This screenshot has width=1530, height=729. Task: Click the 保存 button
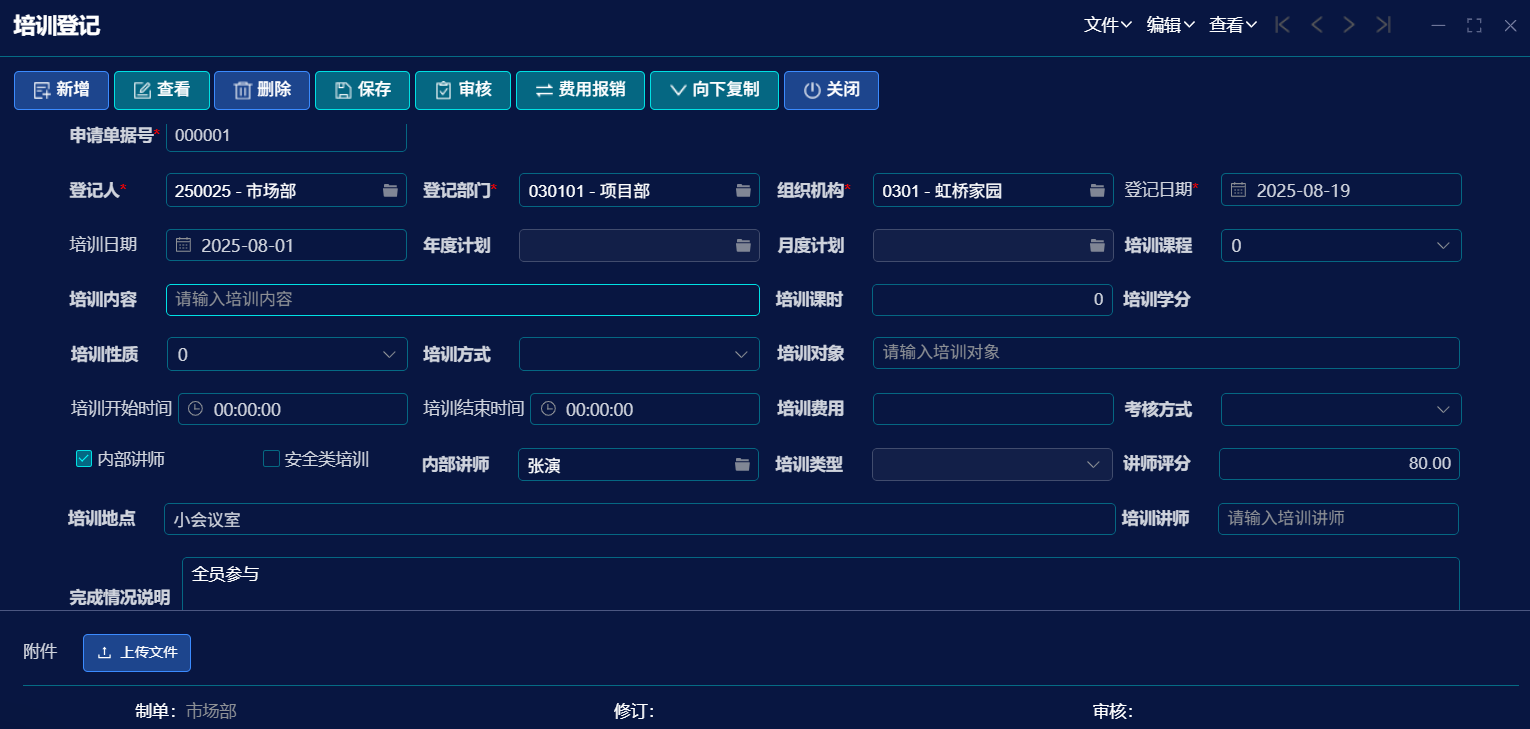click(x=362, y=90)
